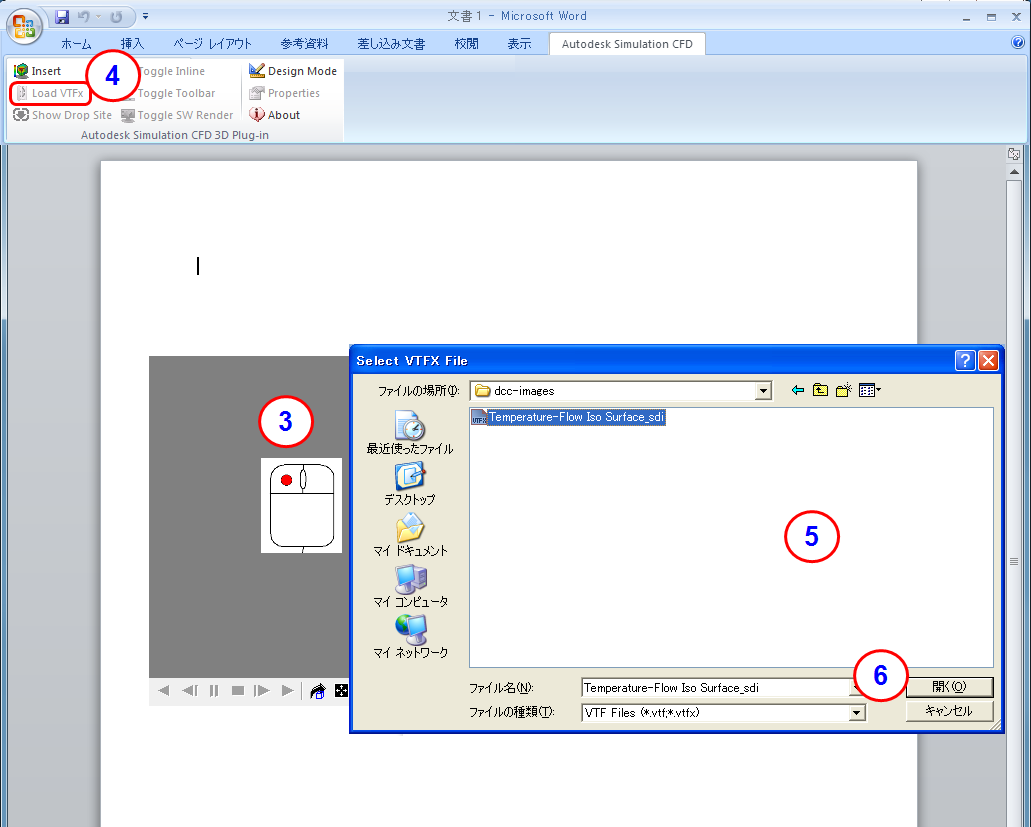Expand ファイルの種類 dropdown

(856, 713)
